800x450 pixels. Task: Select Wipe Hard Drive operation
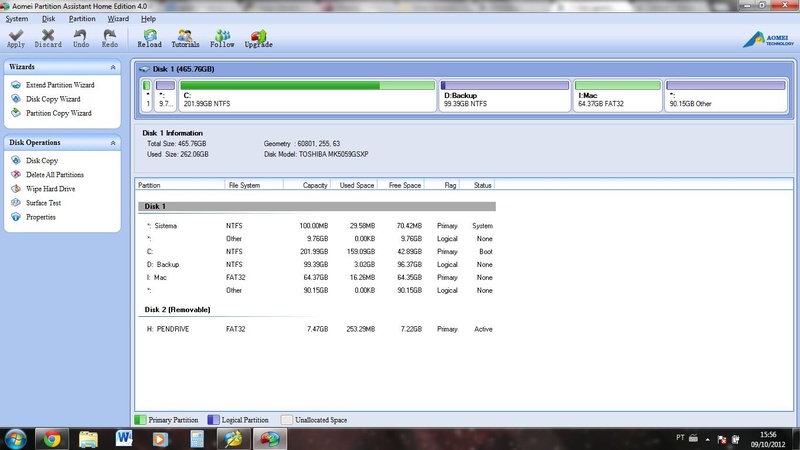tap(50, 189)
